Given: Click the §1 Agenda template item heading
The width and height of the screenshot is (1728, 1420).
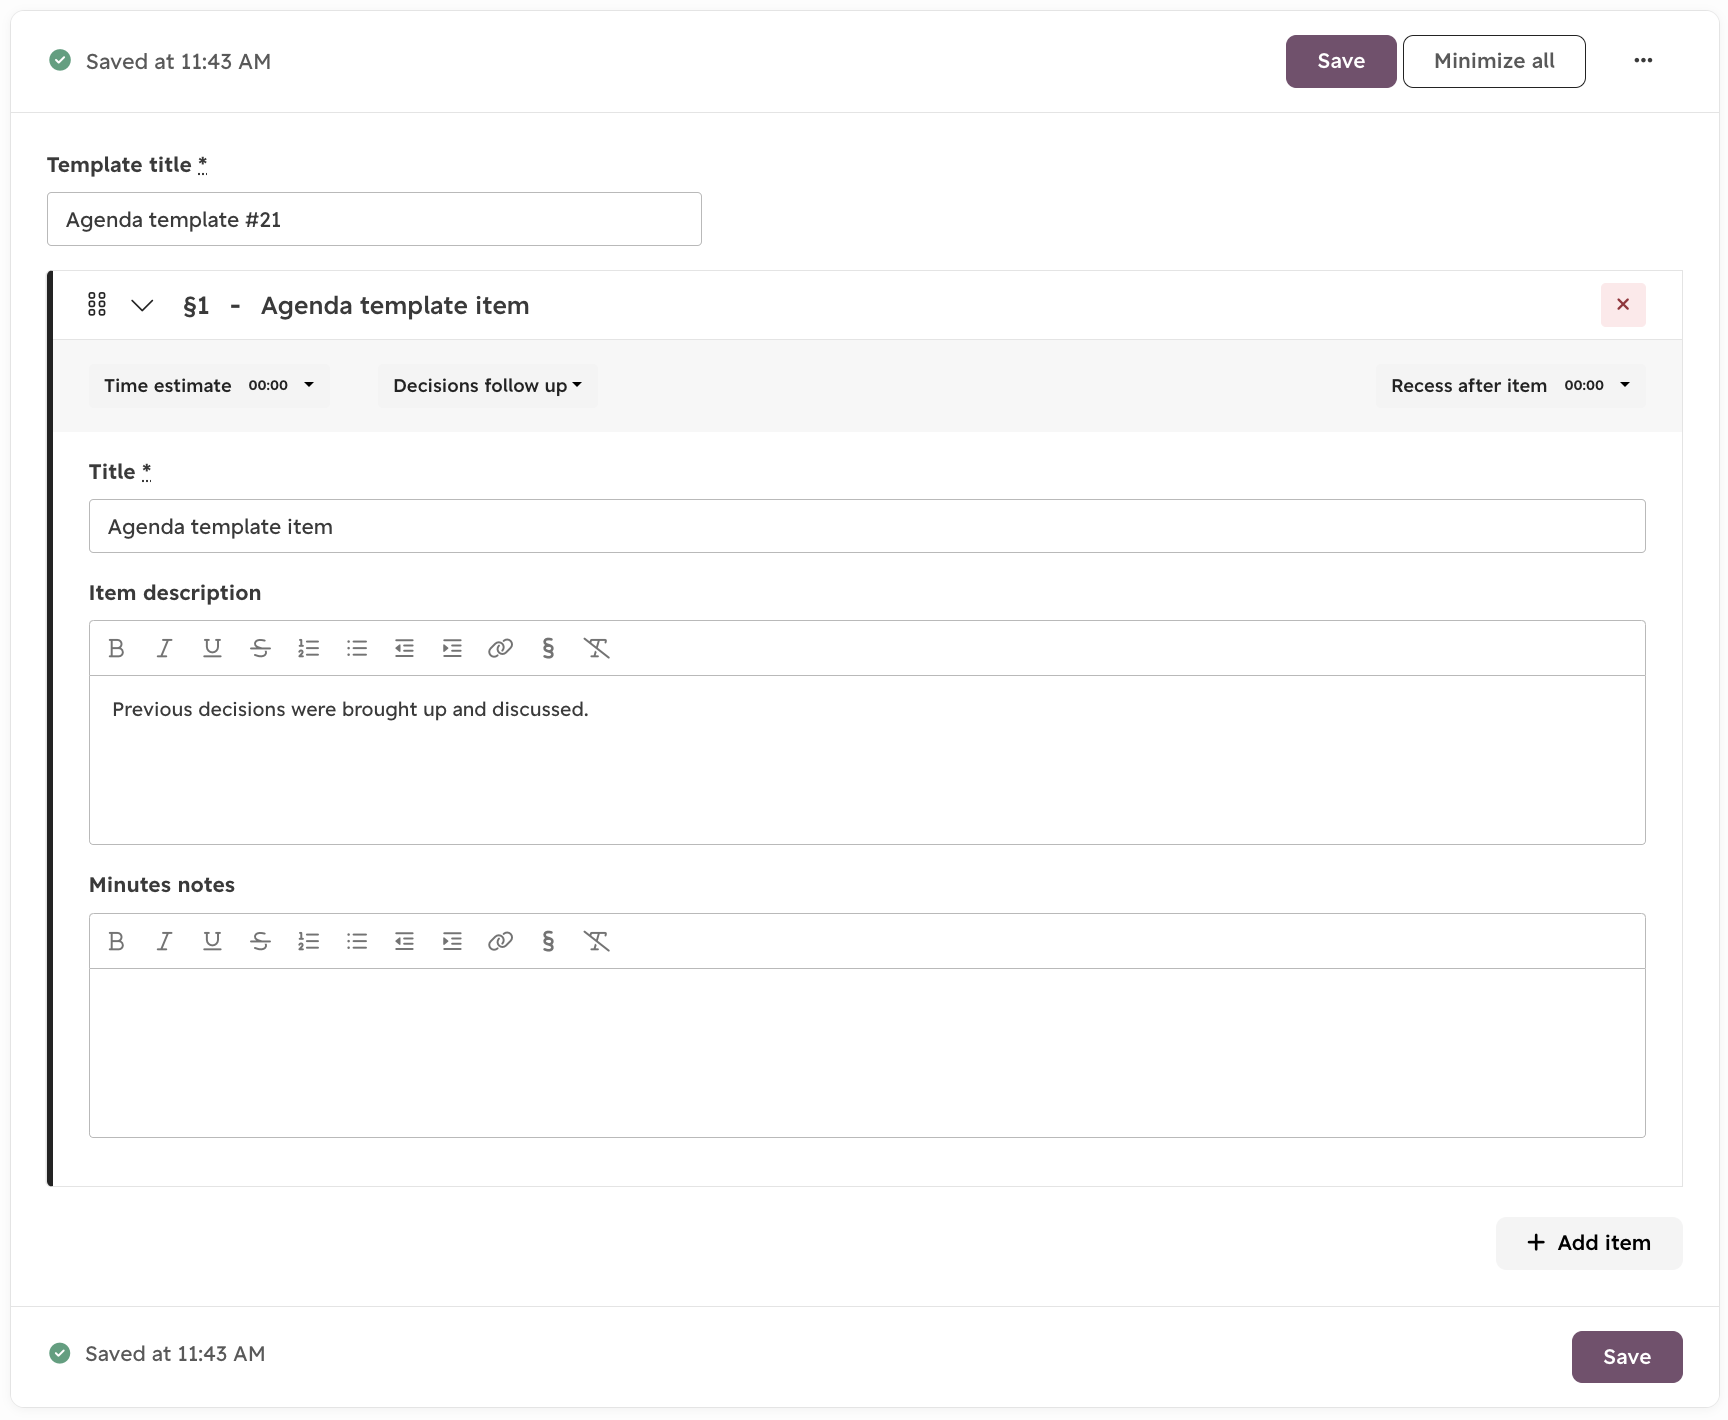Looking at the screenshot, I should point(356,305).
